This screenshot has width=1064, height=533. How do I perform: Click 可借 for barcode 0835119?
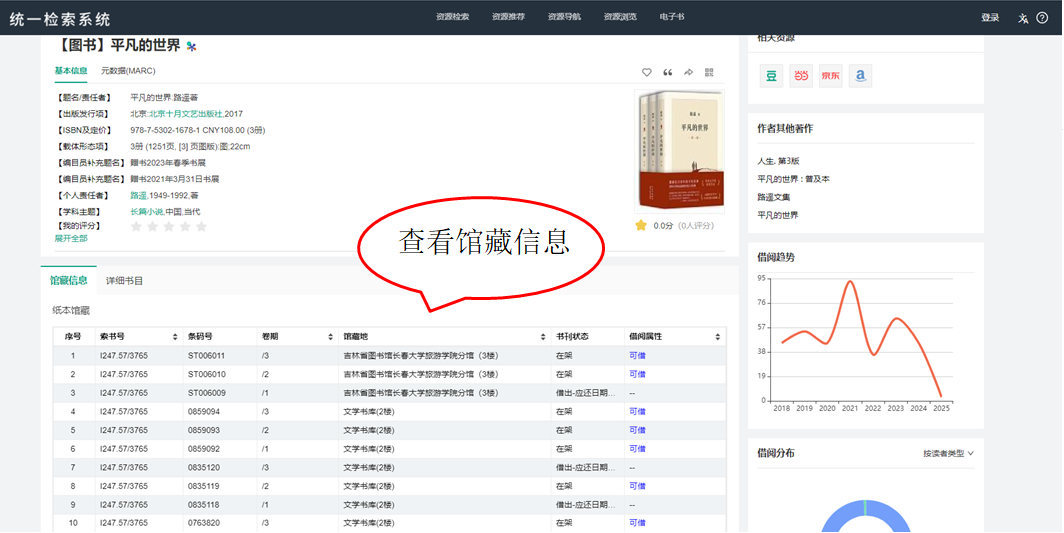pyautogui.click(x=637, y=486)
